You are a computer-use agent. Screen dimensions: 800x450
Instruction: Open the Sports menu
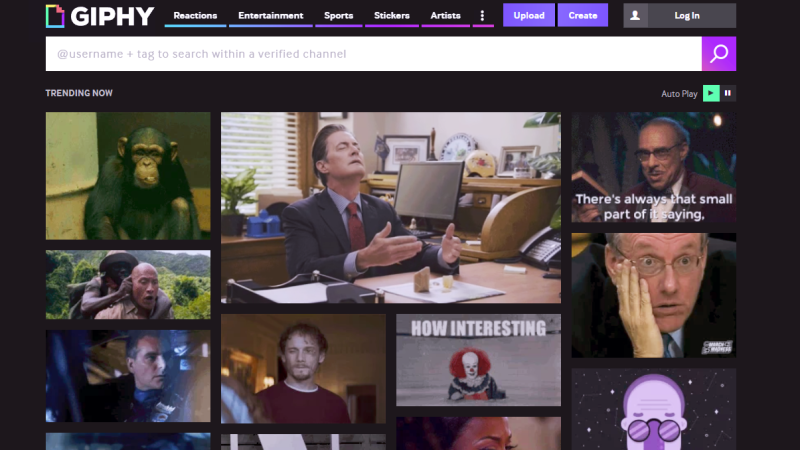point(338,15)
